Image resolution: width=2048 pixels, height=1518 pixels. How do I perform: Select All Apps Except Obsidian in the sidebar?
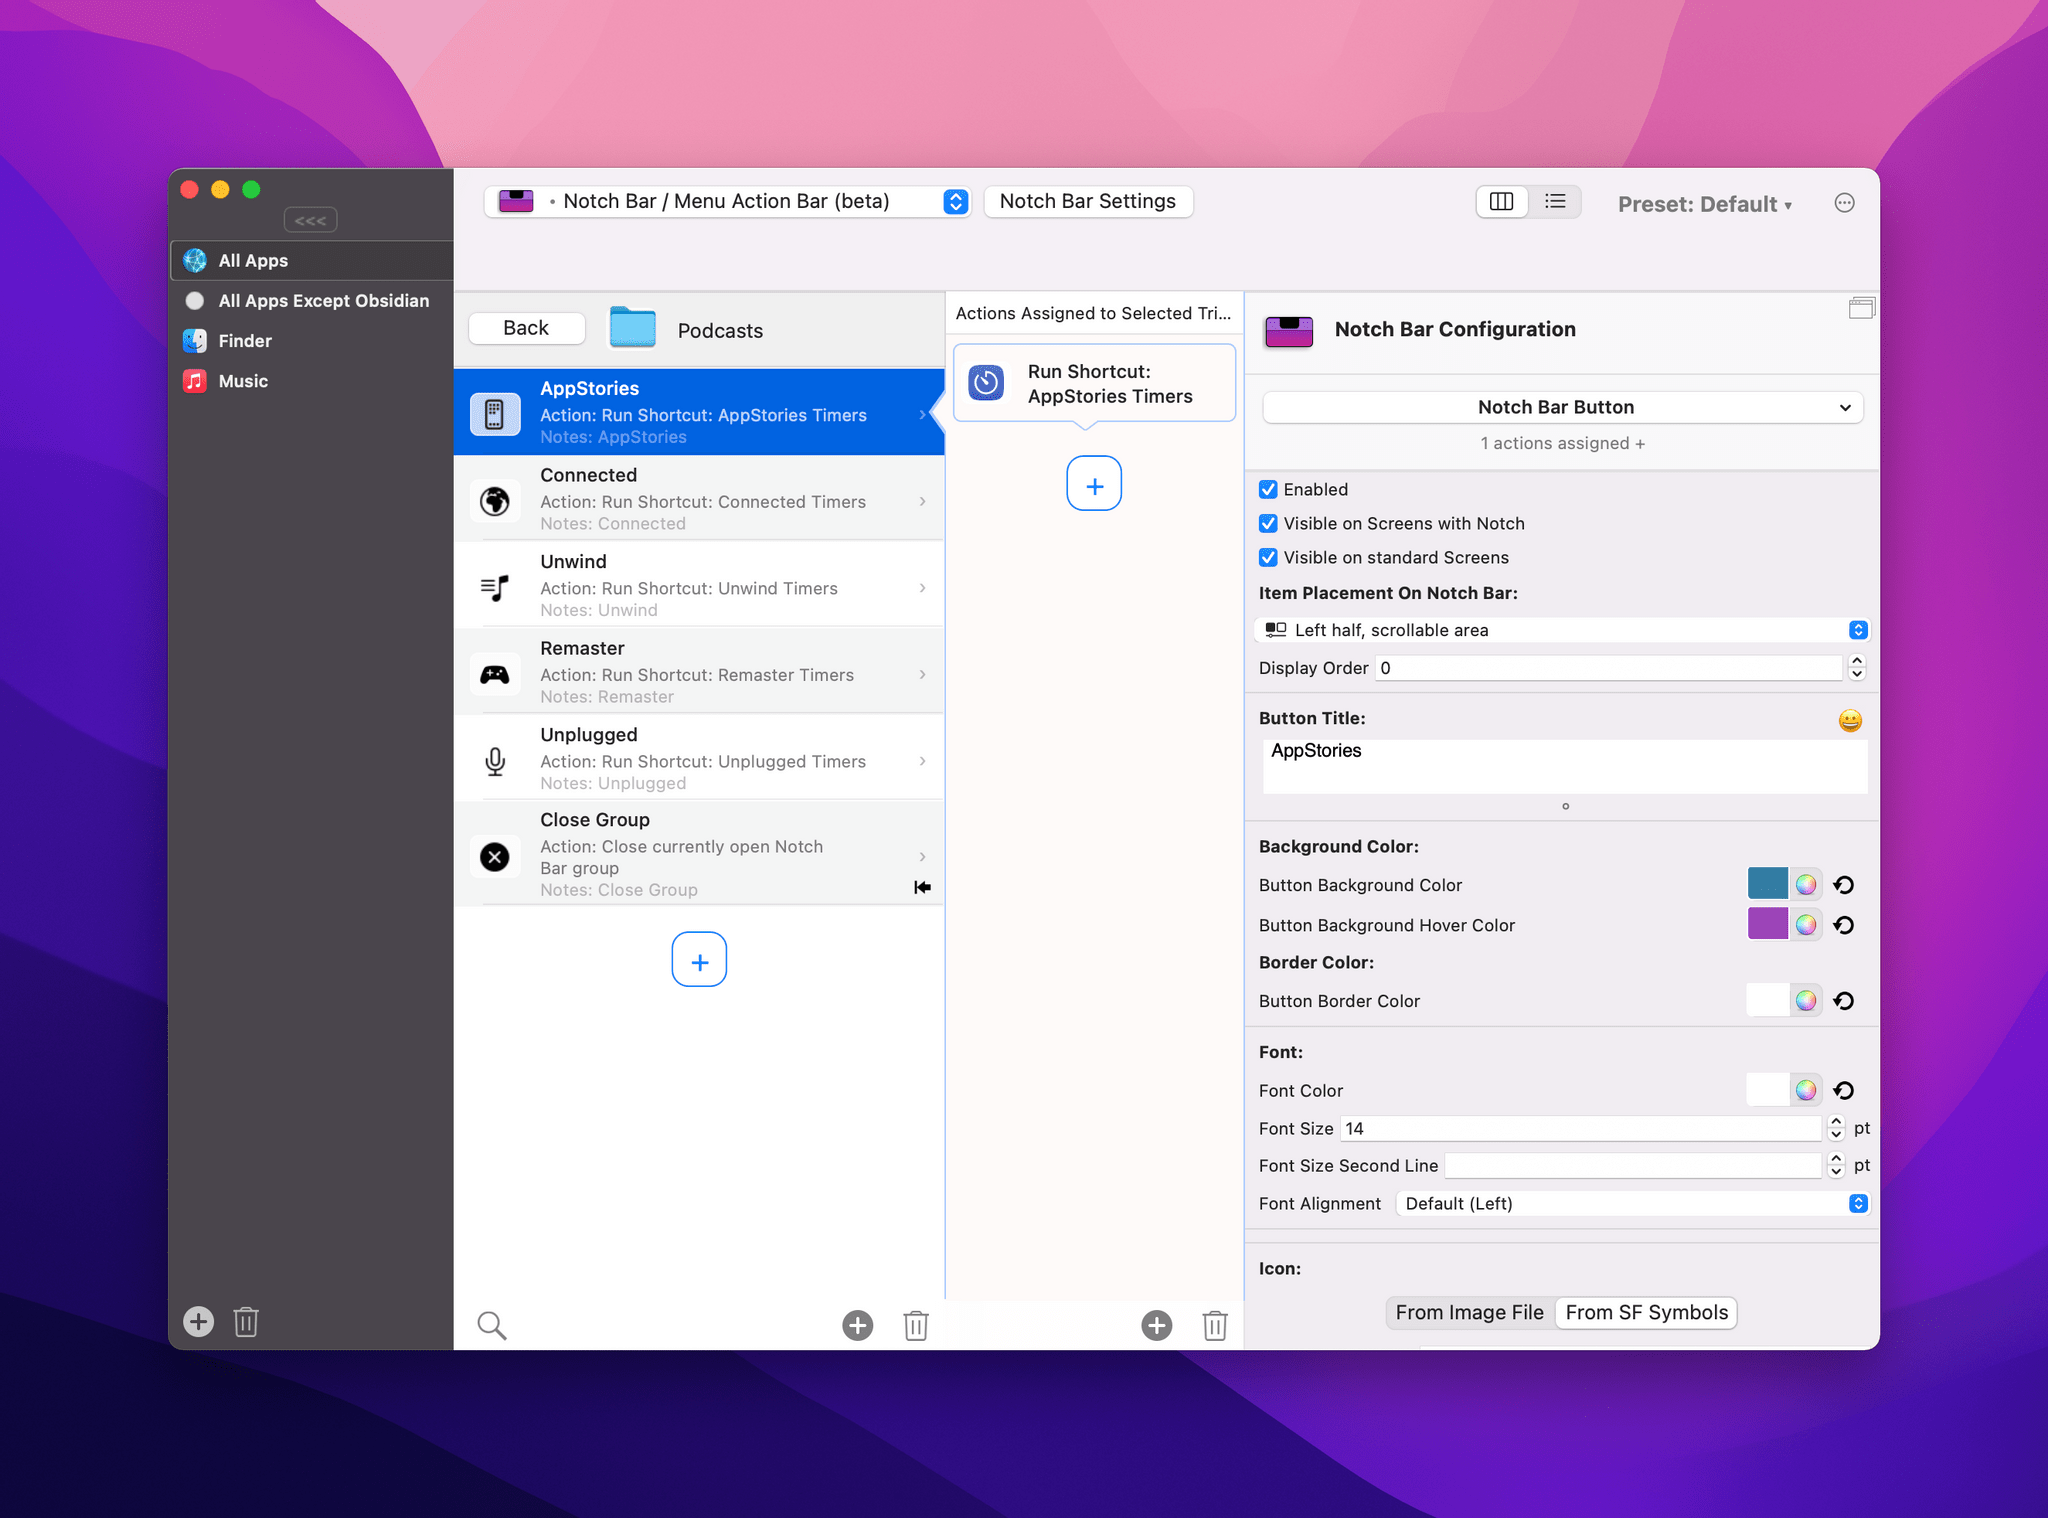[311, 300]
